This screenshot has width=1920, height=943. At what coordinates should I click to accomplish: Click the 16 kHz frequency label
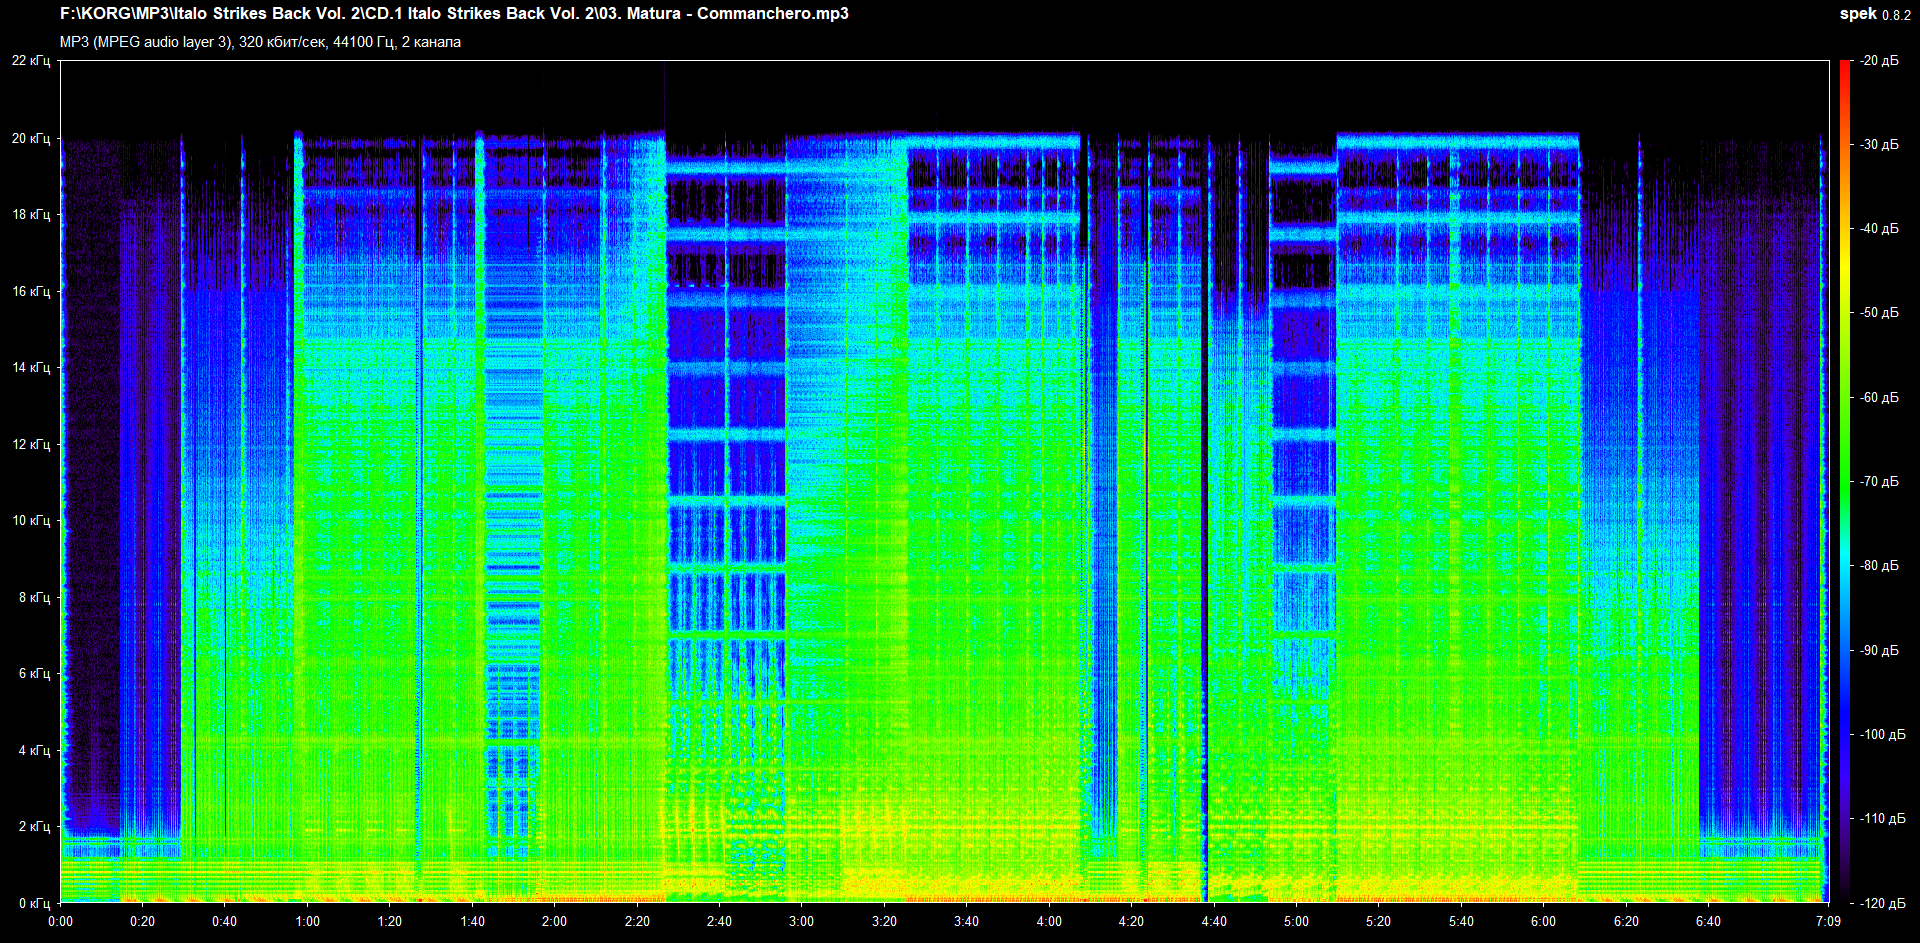click(31, 291)
